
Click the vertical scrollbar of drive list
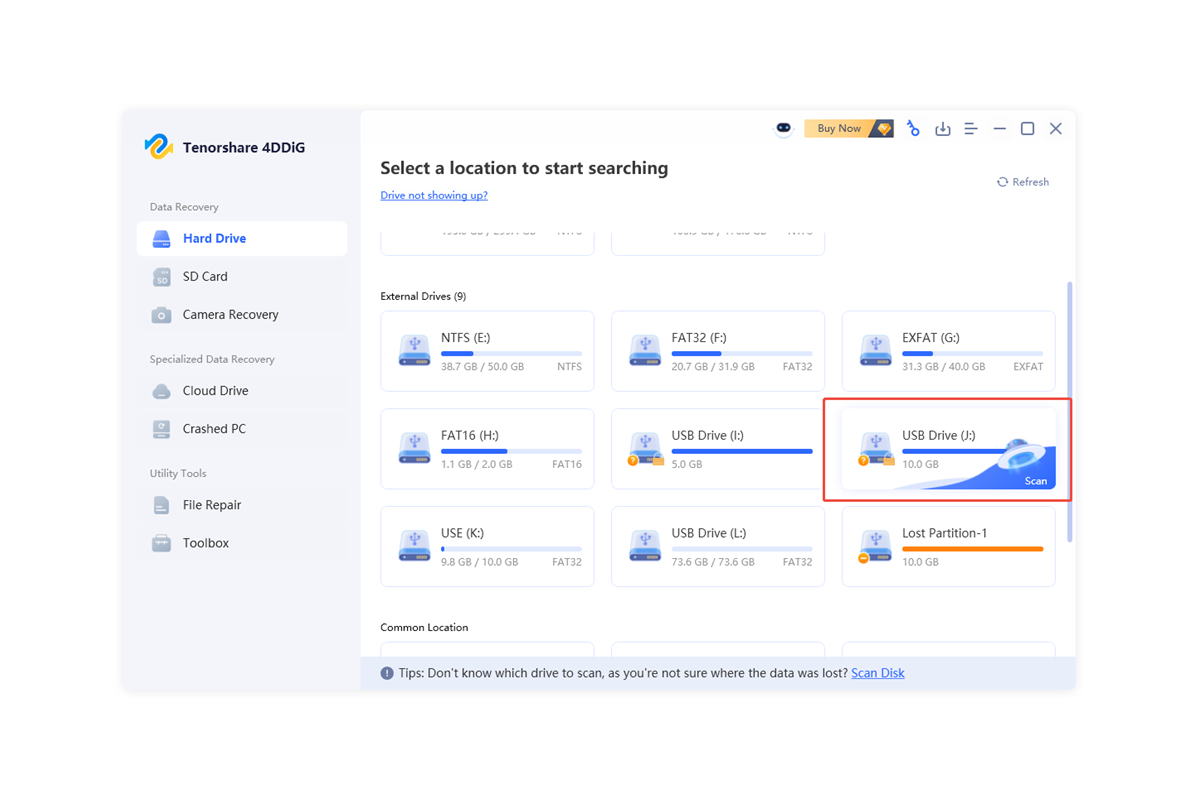click(1070, 410)
